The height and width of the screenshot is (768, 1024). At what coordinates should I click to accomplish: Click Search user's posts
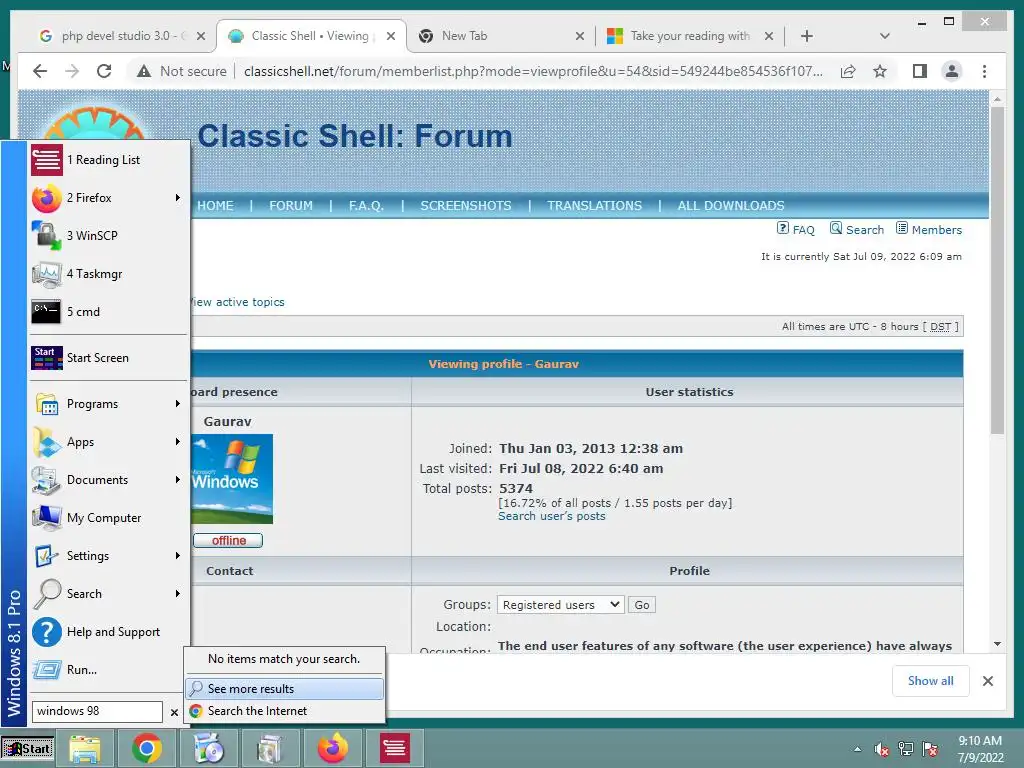(552, 516)
